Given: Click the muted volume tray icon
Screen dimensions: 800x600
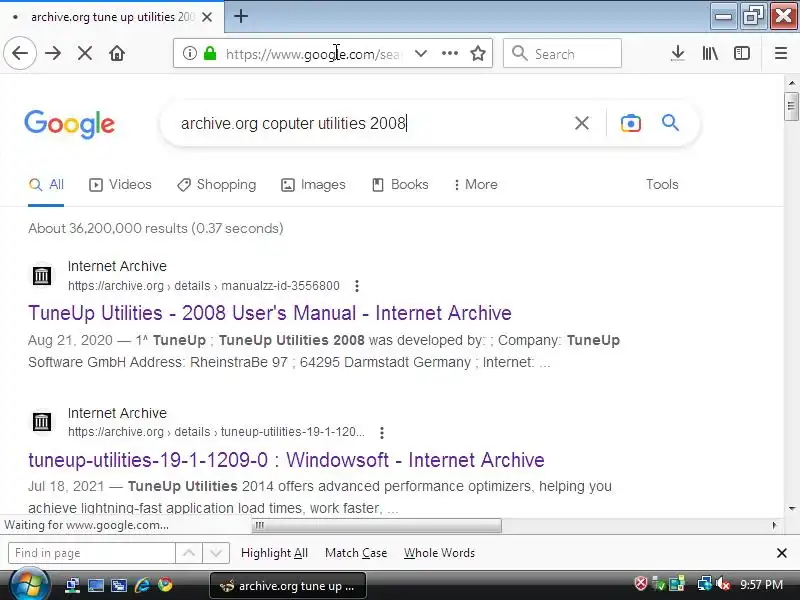Looking at the screenshot, I should [722, 584].
